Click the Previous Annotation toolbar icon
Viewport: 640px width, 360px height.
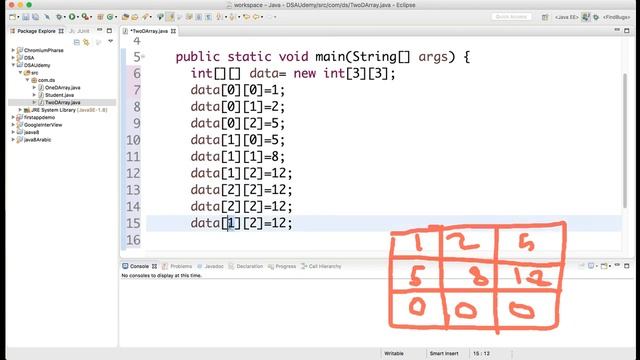(x=233, y=17)
